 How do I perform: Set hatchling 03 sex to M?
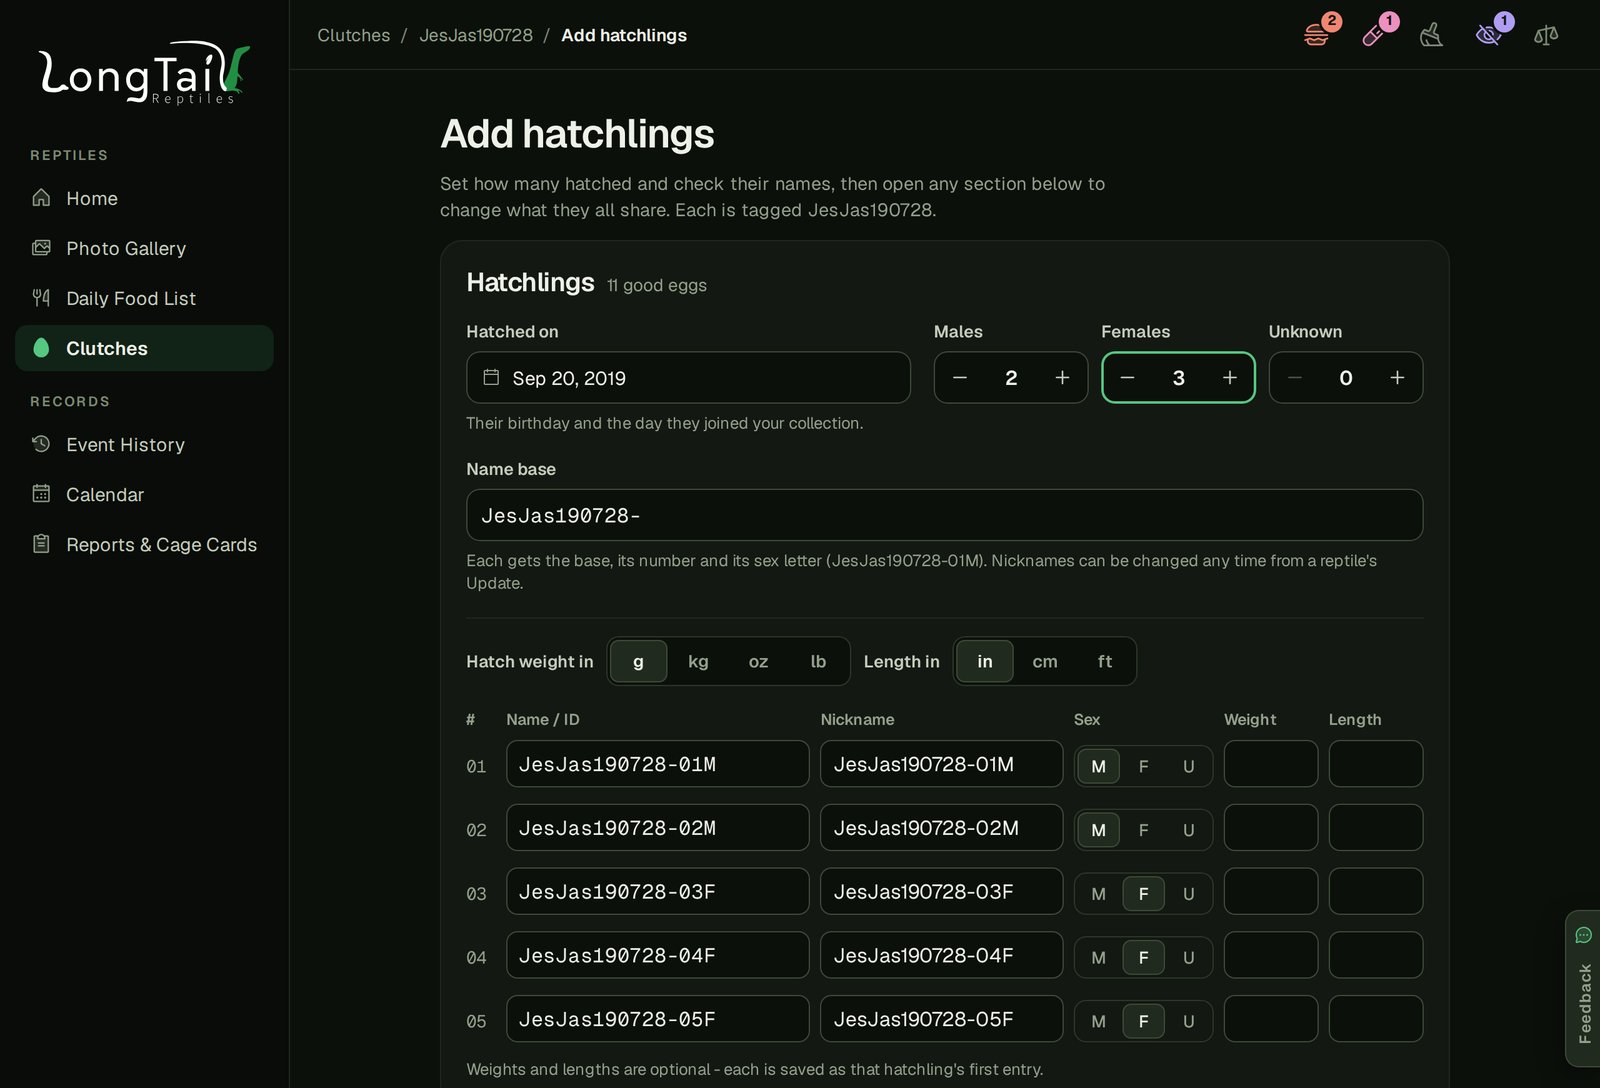coord(1098,894)
